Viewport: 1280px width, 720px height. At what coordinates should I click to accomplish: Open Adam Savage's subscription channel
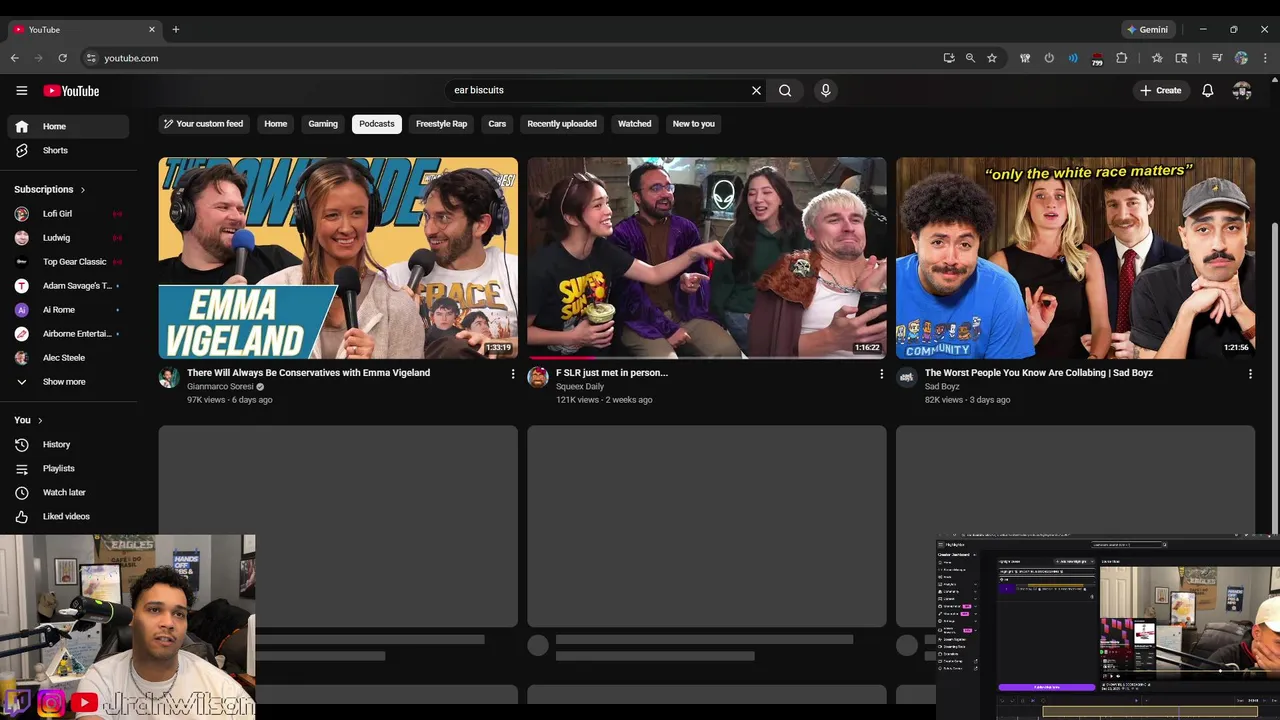click(68, 286)
